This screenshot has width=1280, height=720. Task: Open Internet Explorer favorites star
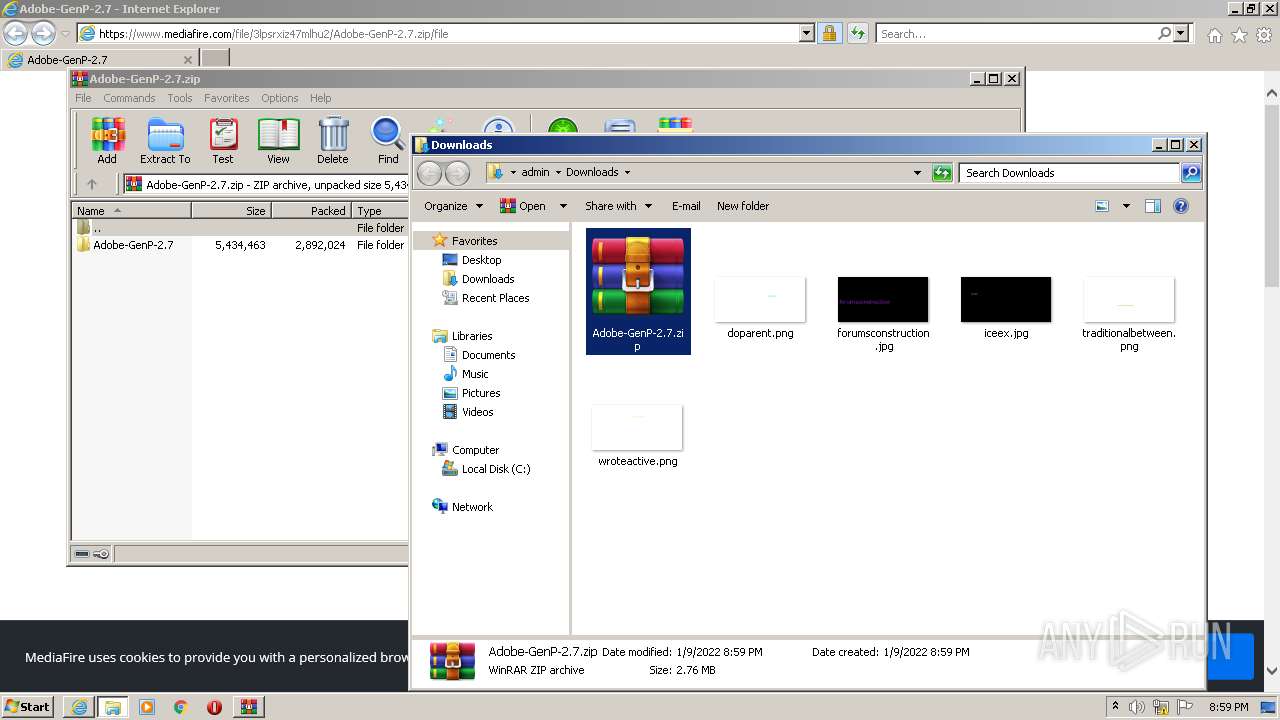click(x=1239, y=35)
